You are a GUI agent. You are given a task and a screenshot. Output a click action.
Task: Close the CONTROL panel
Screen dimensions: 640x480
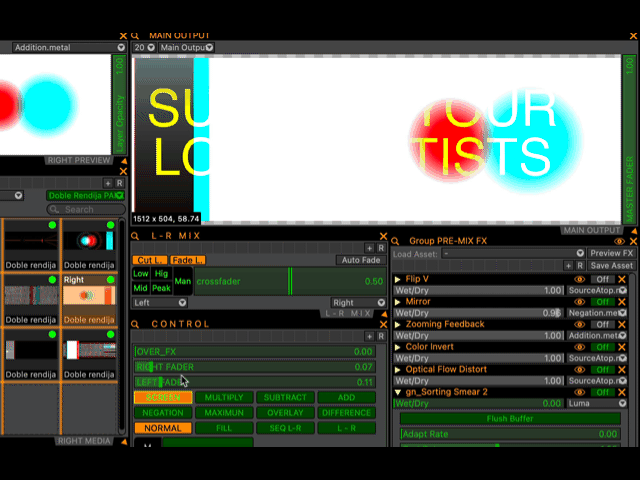pos(383,324)
